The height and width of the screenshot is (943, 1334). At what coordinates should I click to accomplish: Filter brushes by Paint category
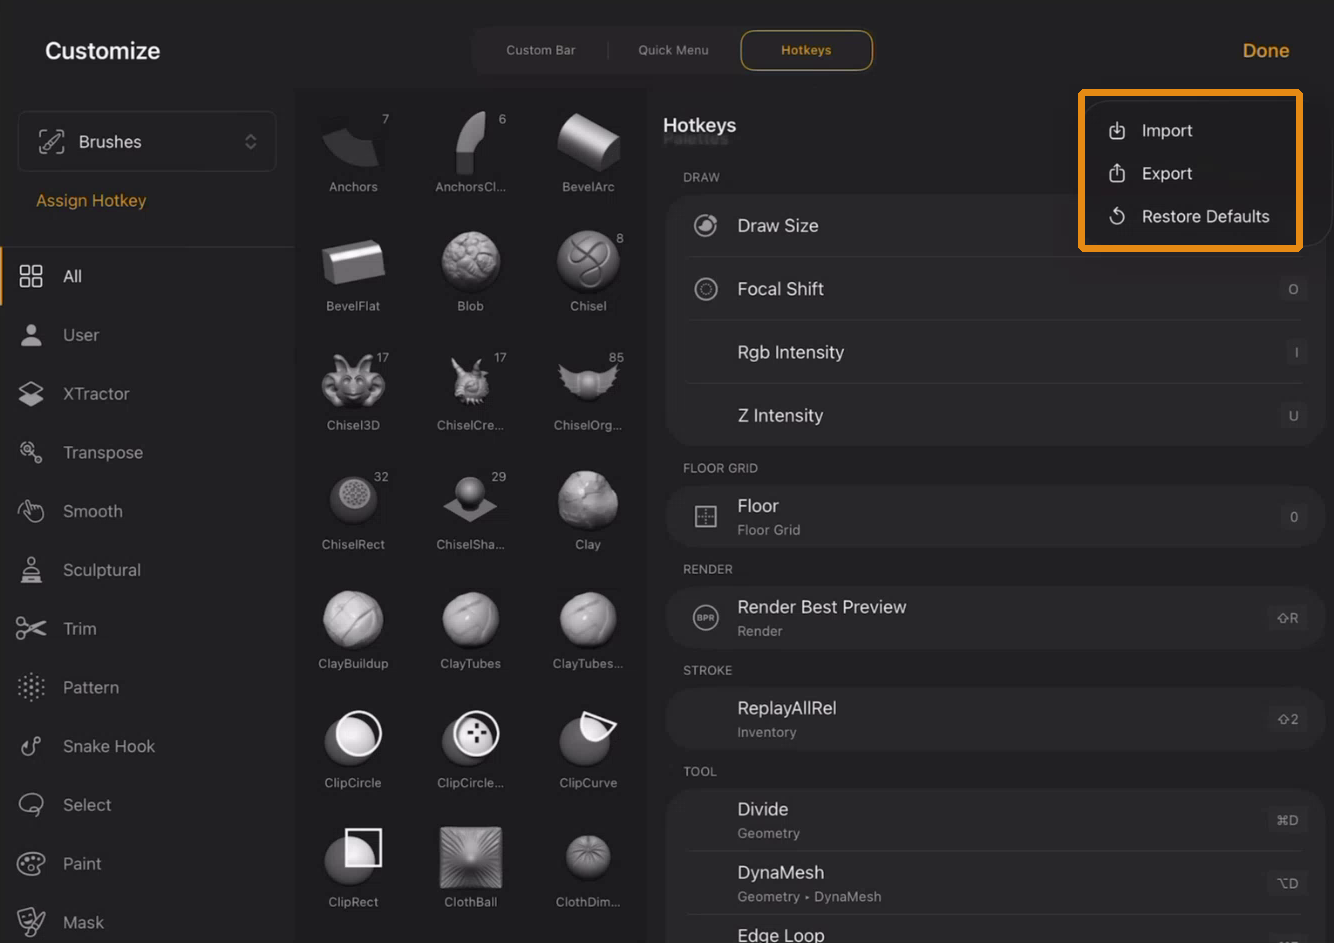tap(147, 864)
